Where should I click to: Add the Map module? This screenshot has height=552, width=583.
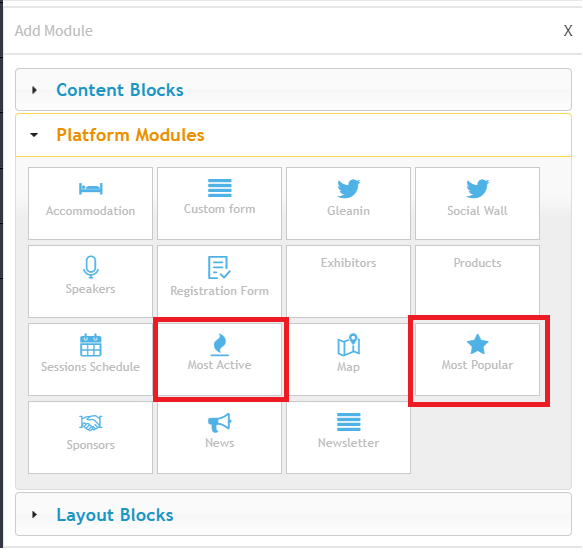point(348,359)
